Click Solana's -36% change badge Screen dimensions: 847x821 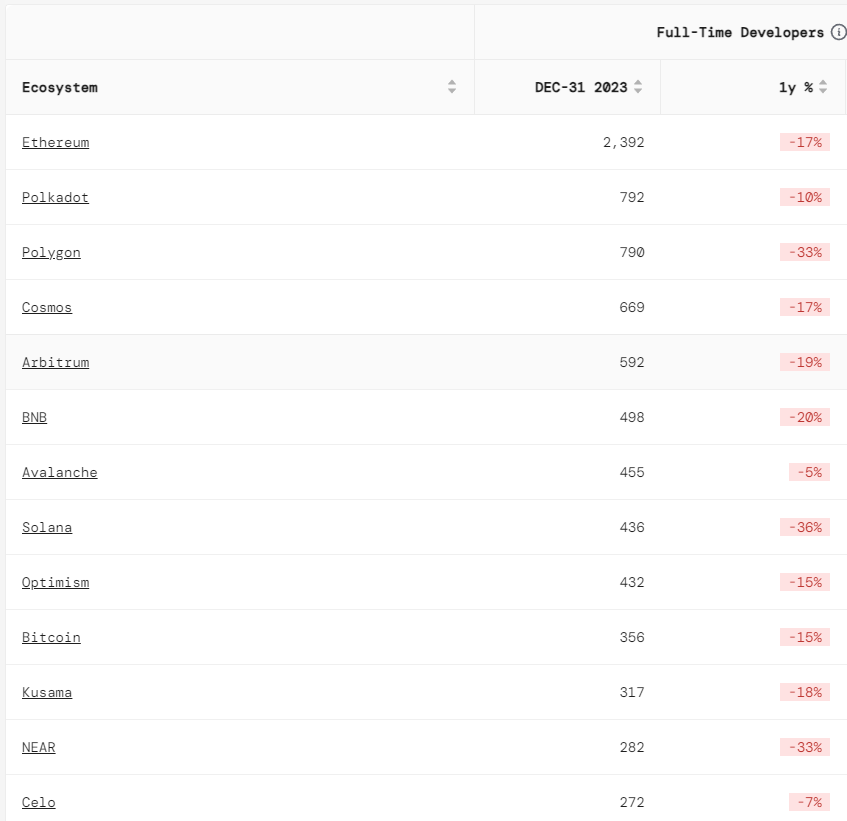[x=804, y=527]
